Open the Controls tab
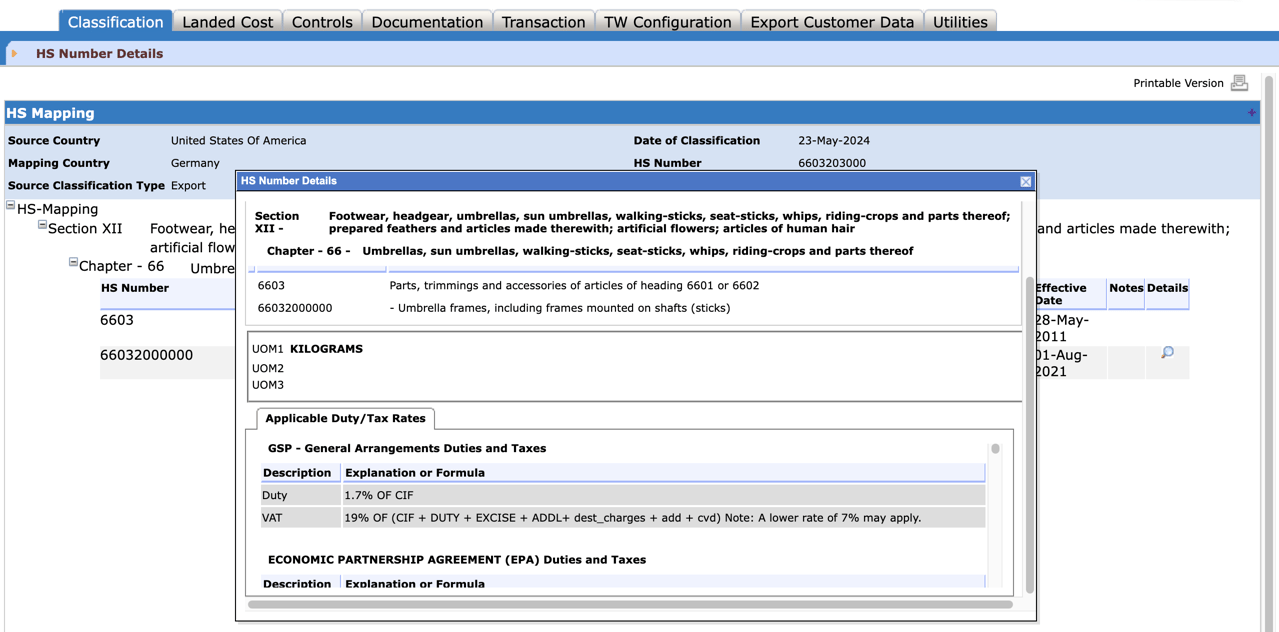Viewport: 1279px width, 632px height. coord(322,22)
